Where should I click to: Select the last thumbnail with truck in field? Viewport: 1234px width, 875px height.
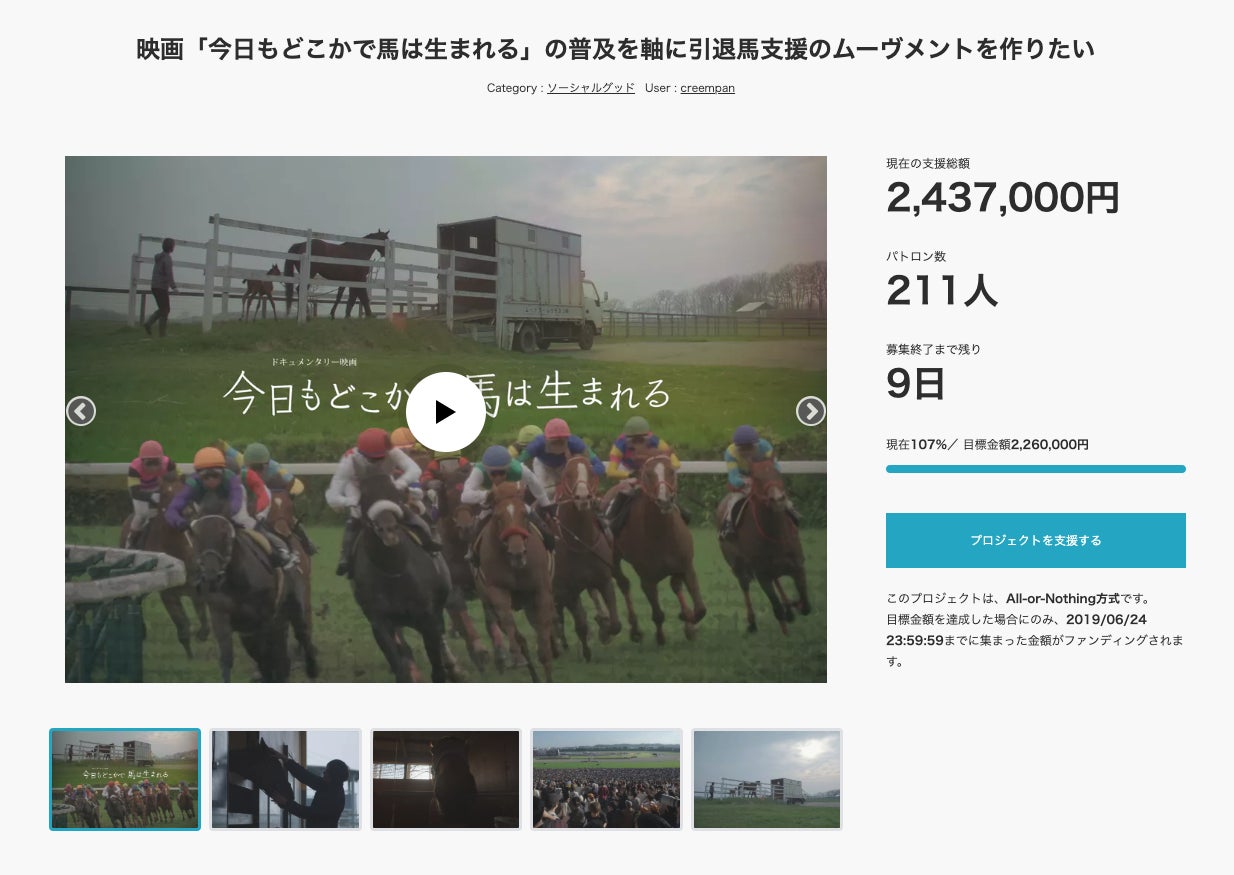click(767, 779)
